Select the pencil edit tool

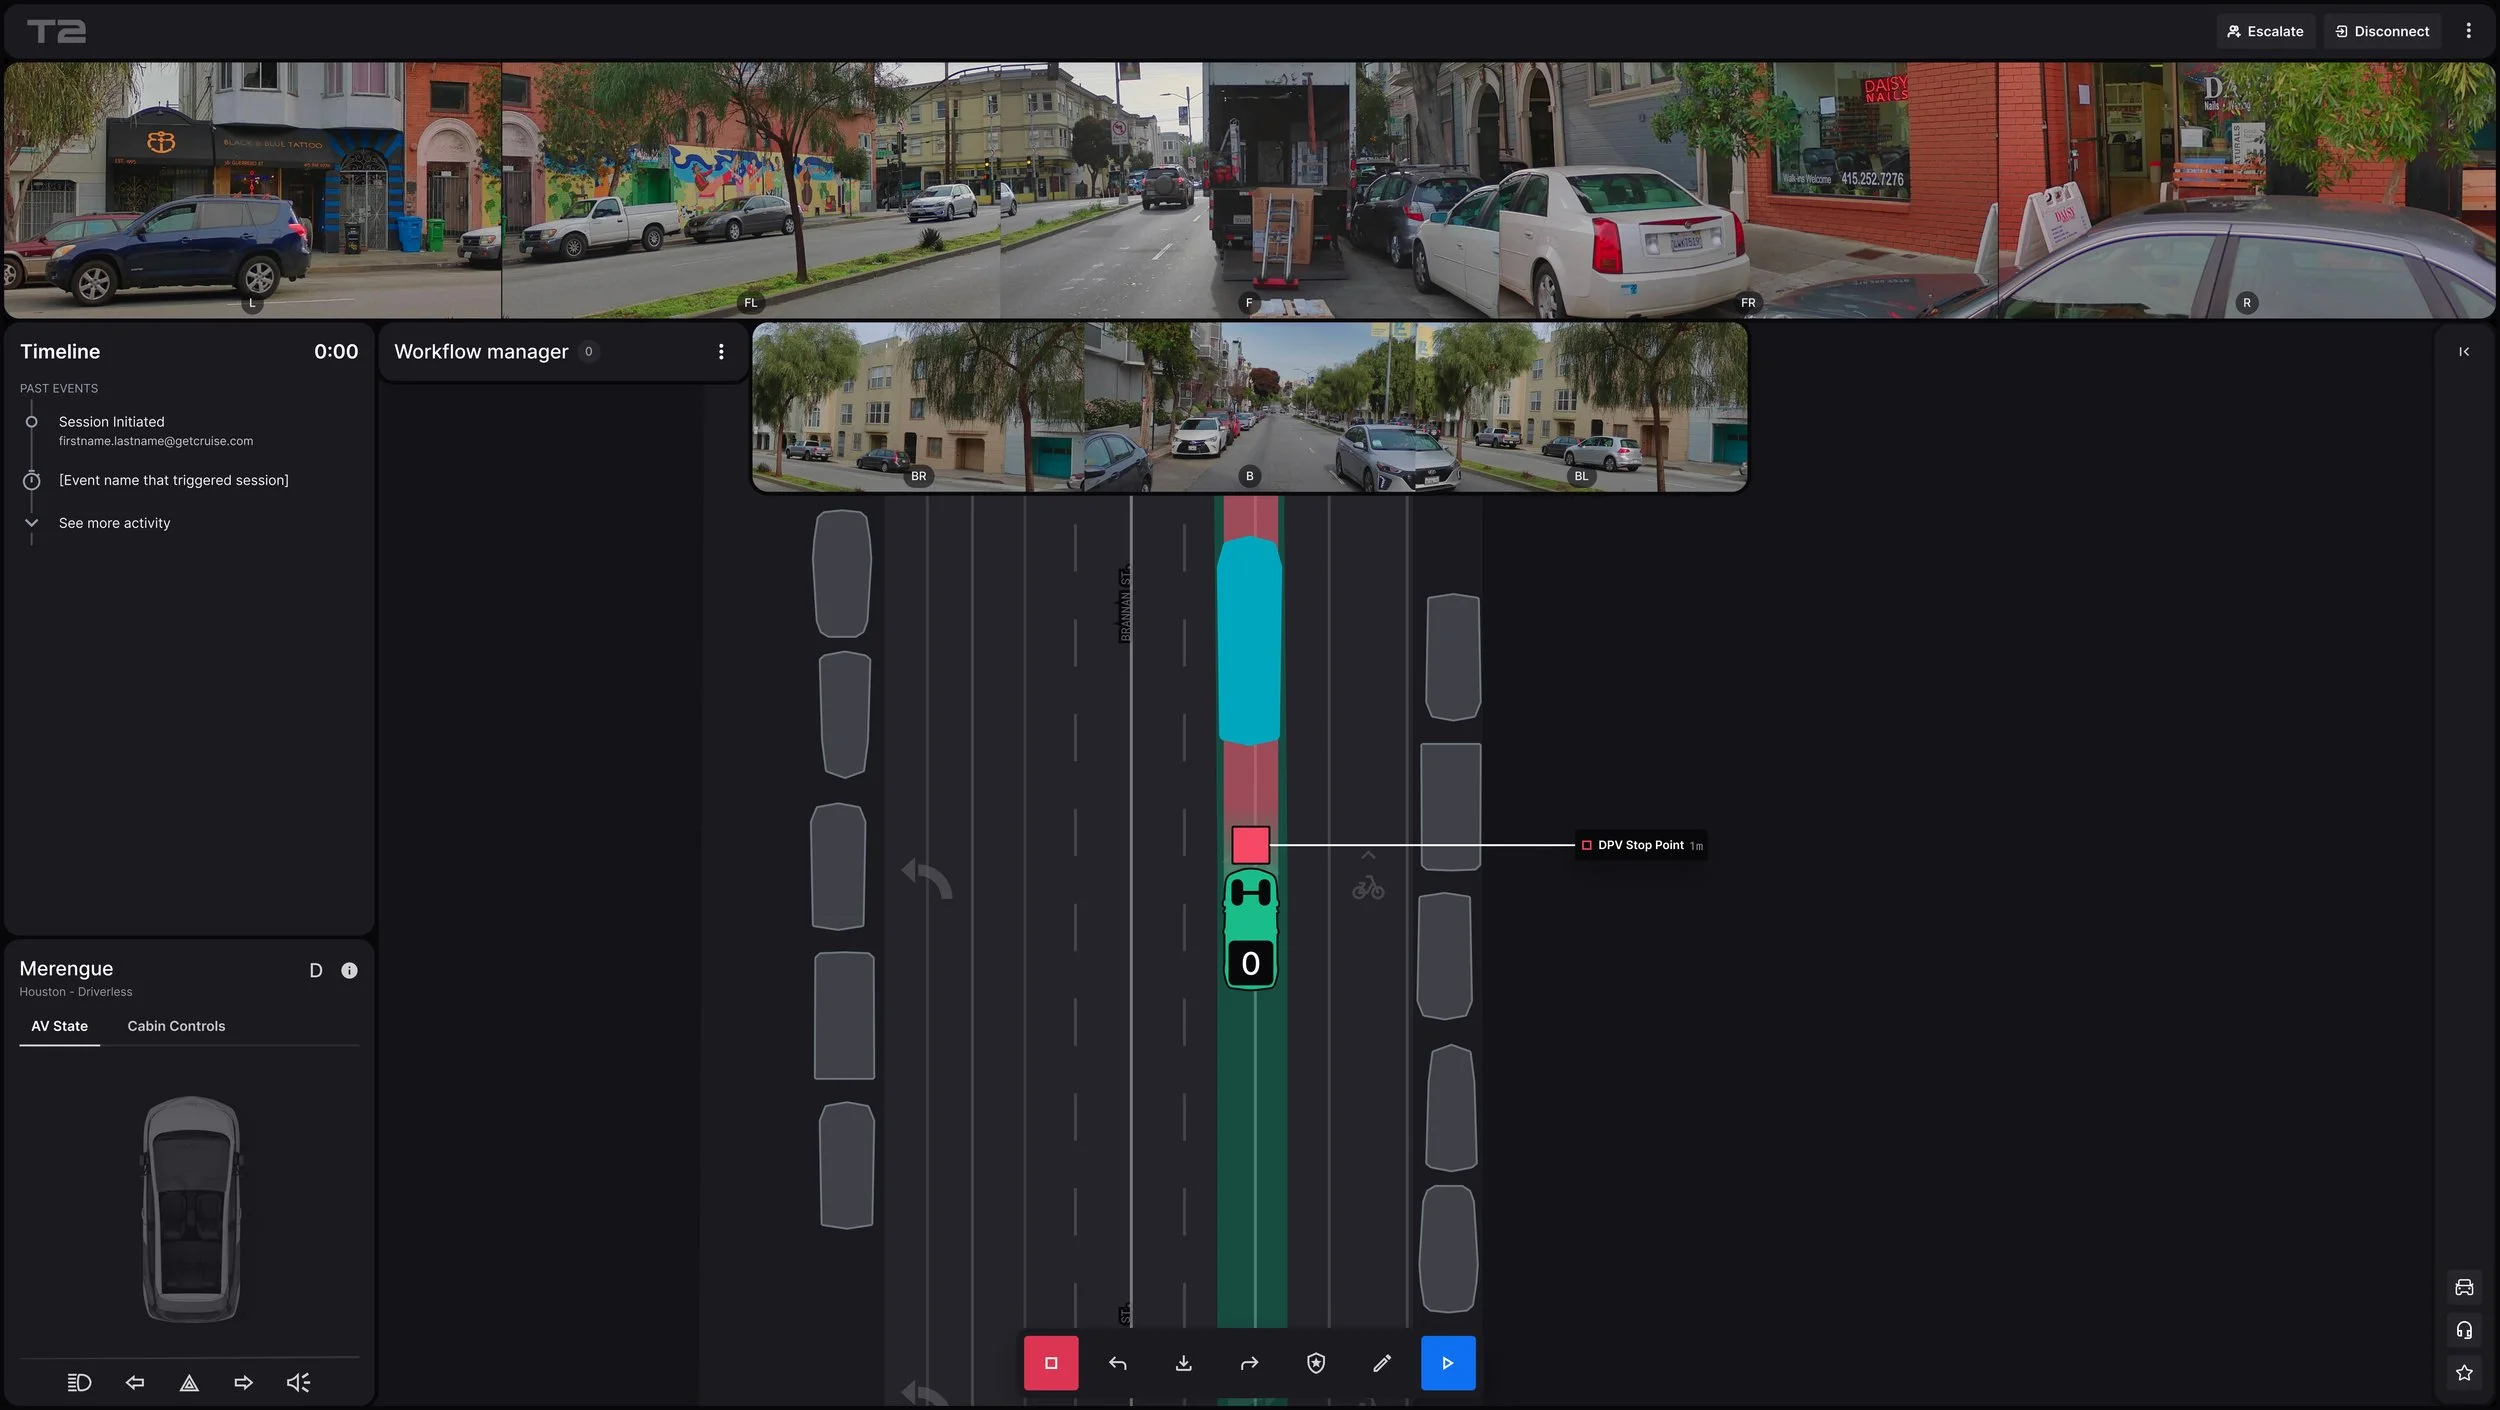[x=1382, y=1363]
